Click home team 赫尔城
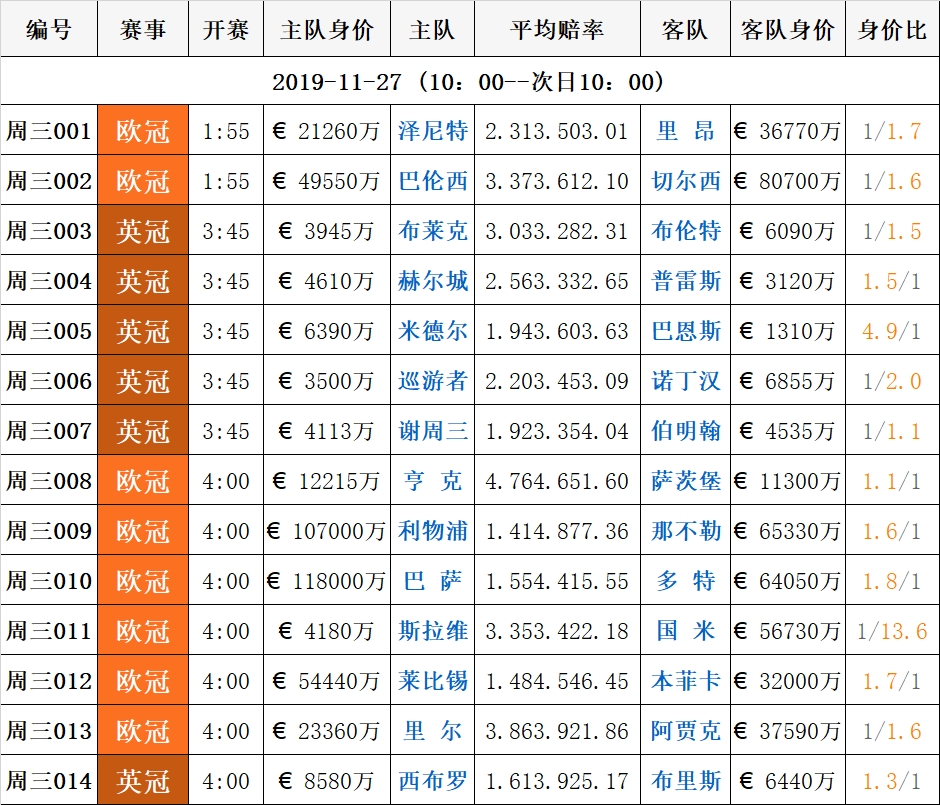The width and height of the screenshot is (940, 805). (x=432, y=281)
